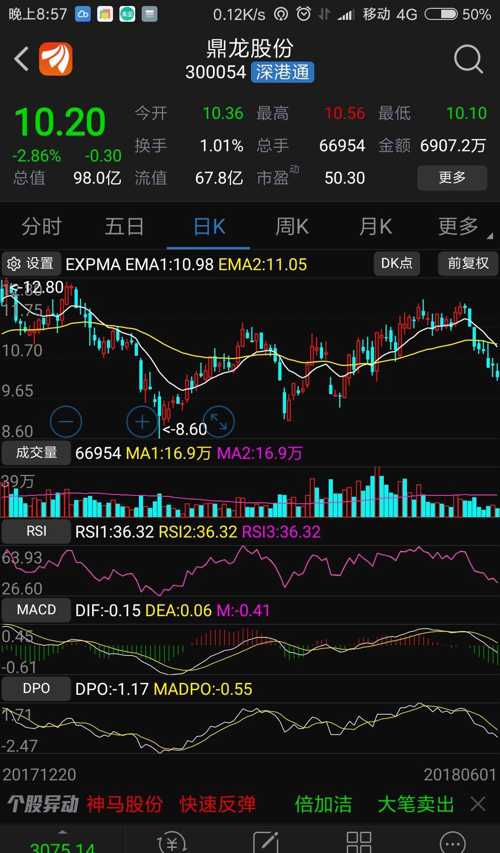This screenshot has height=853, width=500.
Task: Open stock search magnifier icon
Action: 468,59
